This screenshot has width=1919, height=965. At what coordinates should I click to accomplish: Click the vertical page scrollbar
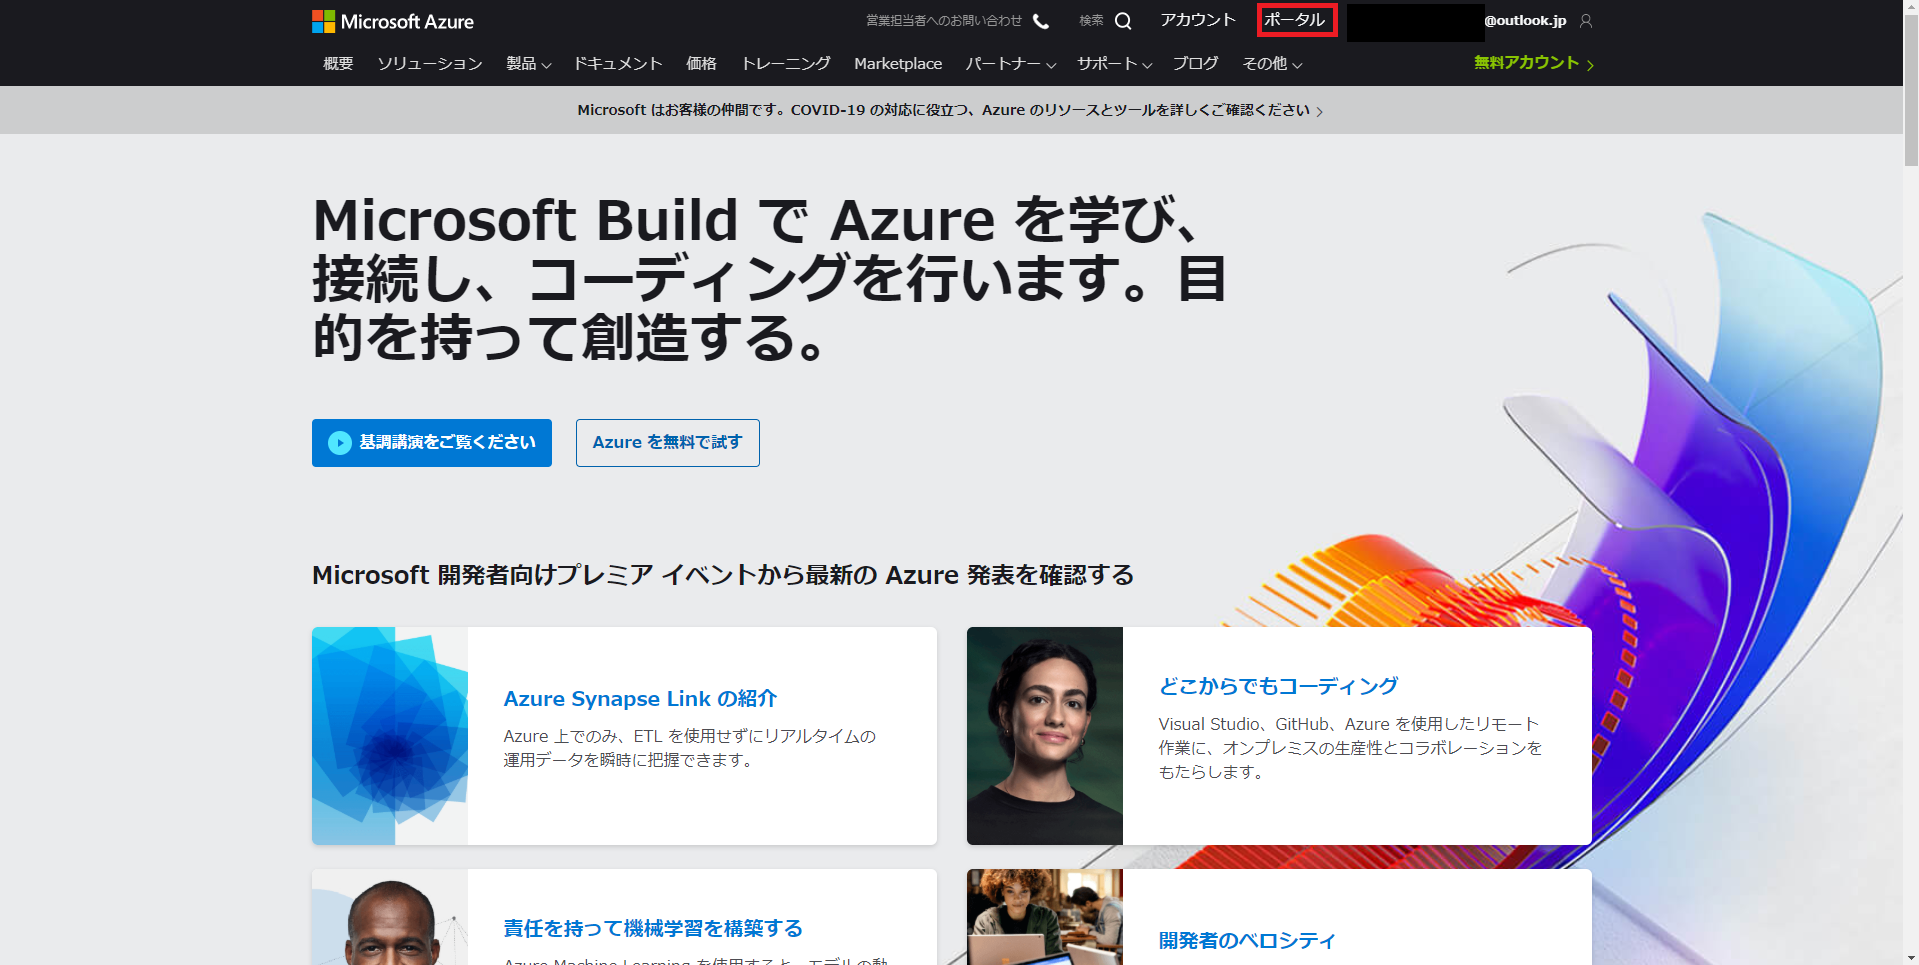point(1911,90)
